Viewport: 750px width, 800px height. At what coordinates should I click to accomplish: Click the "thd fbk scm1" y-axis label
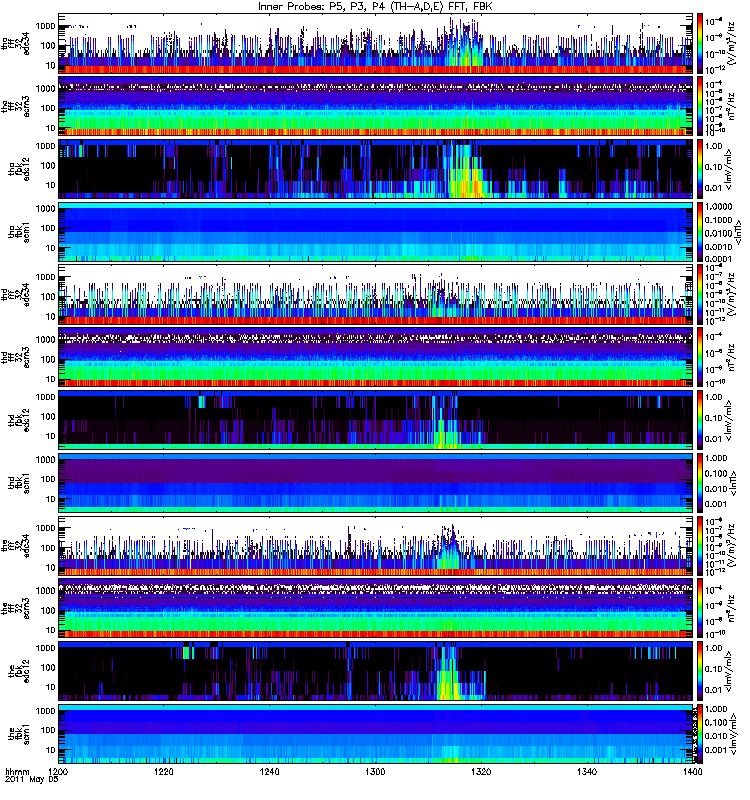[19, 483]
